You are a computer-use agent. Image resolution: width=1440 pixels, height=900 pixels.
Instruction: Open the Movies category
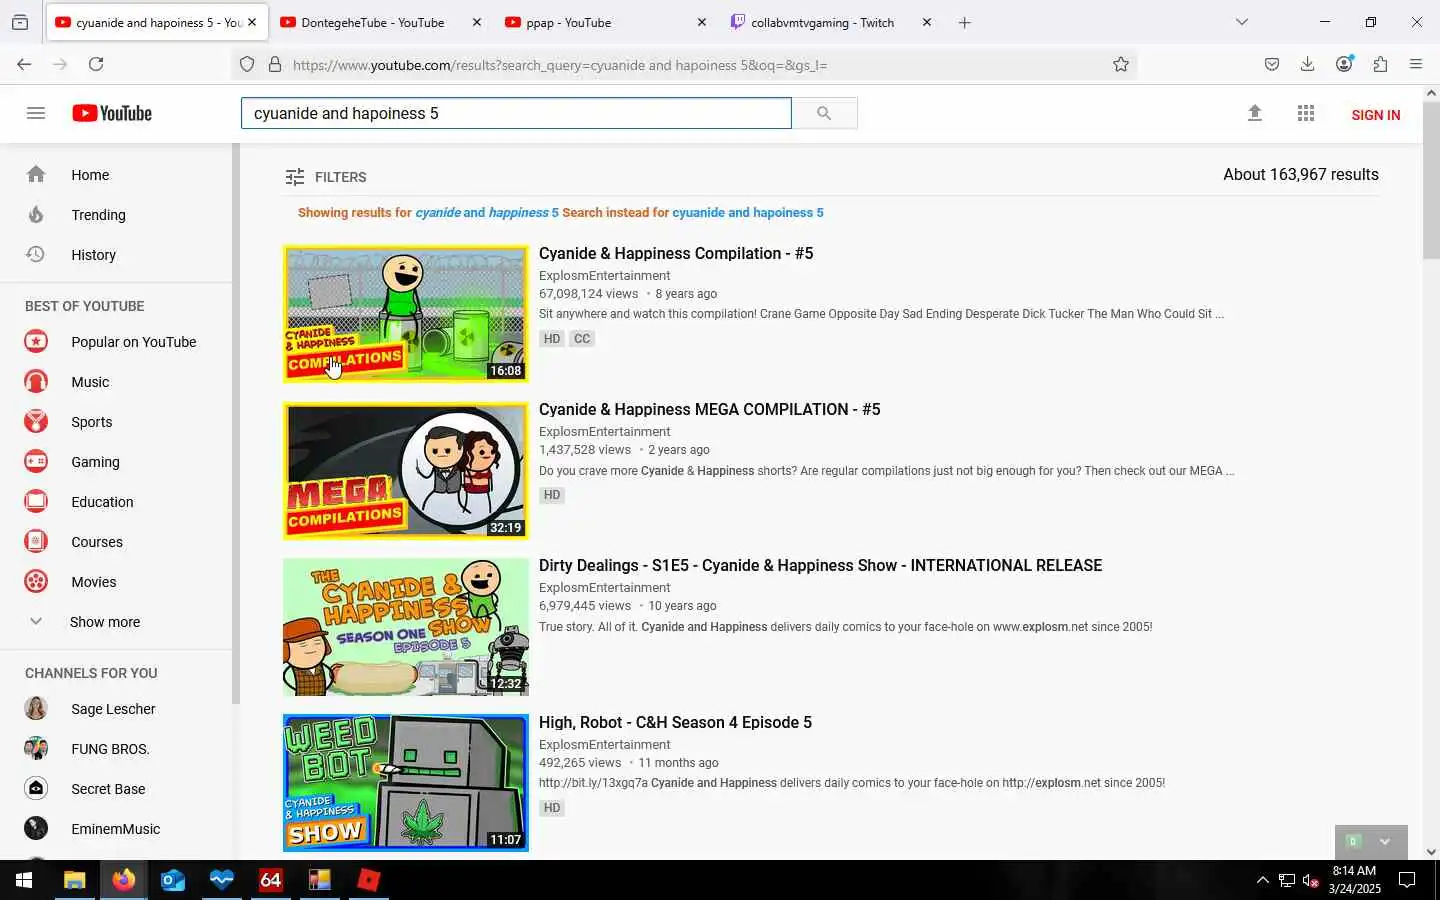[x=93, y=582]
